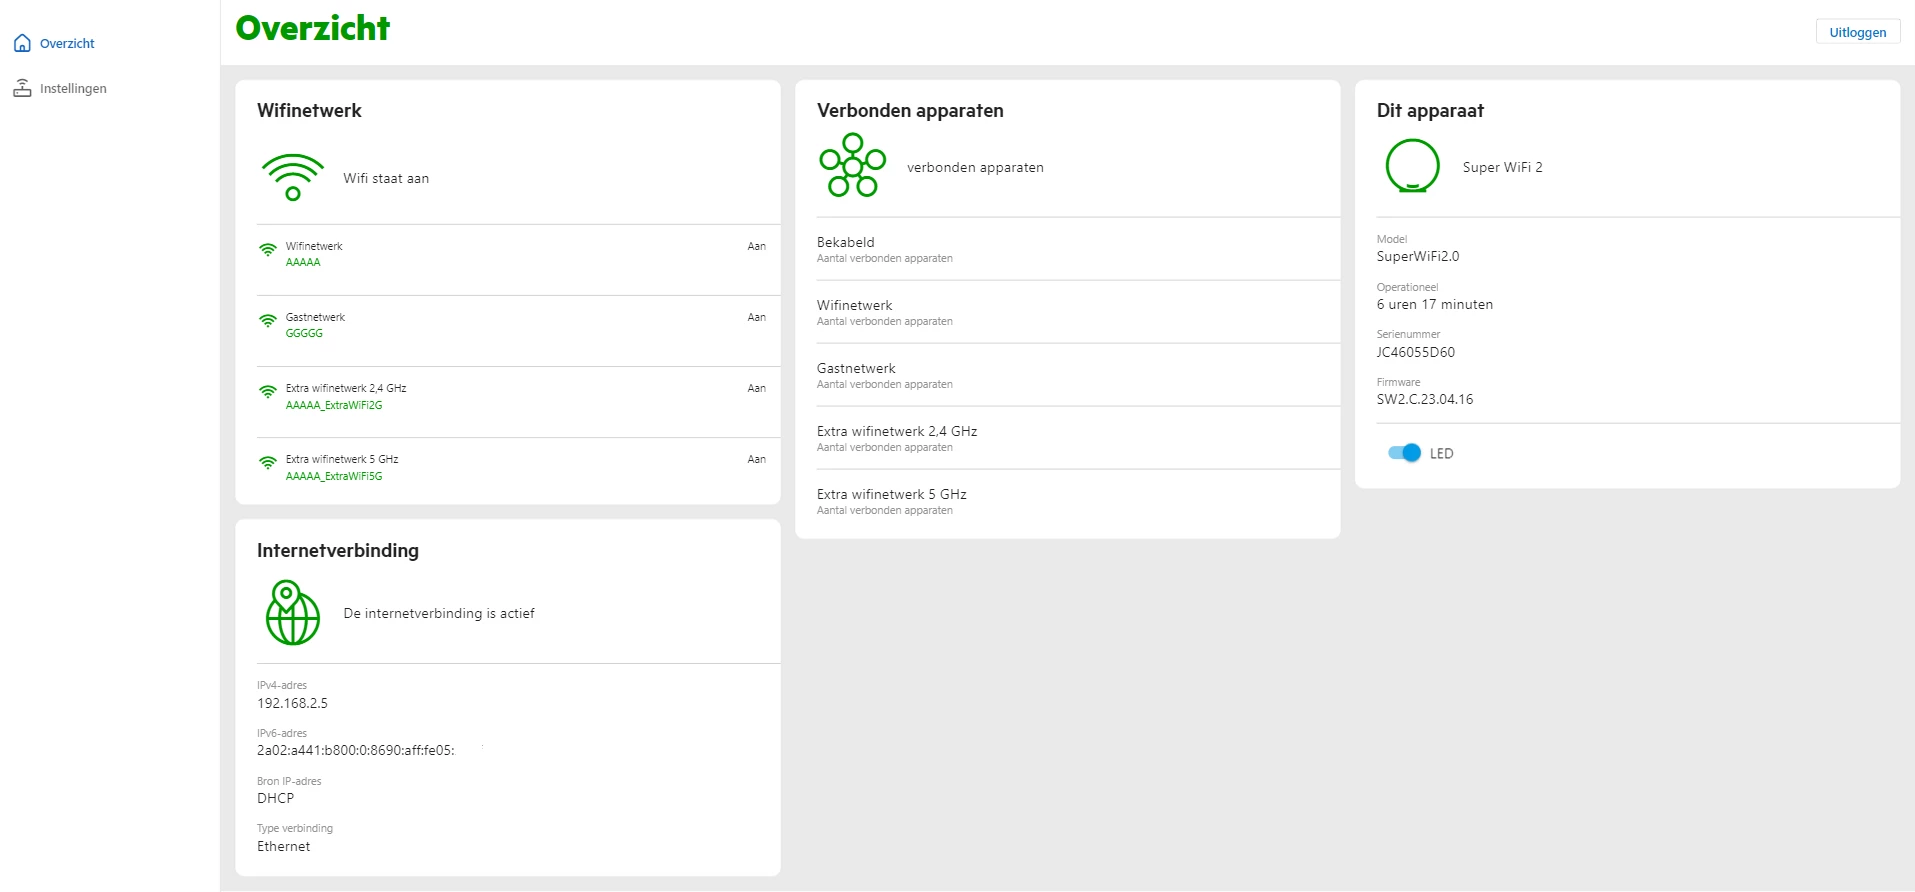Click the router icon beside Instellingen

(22, 88)
